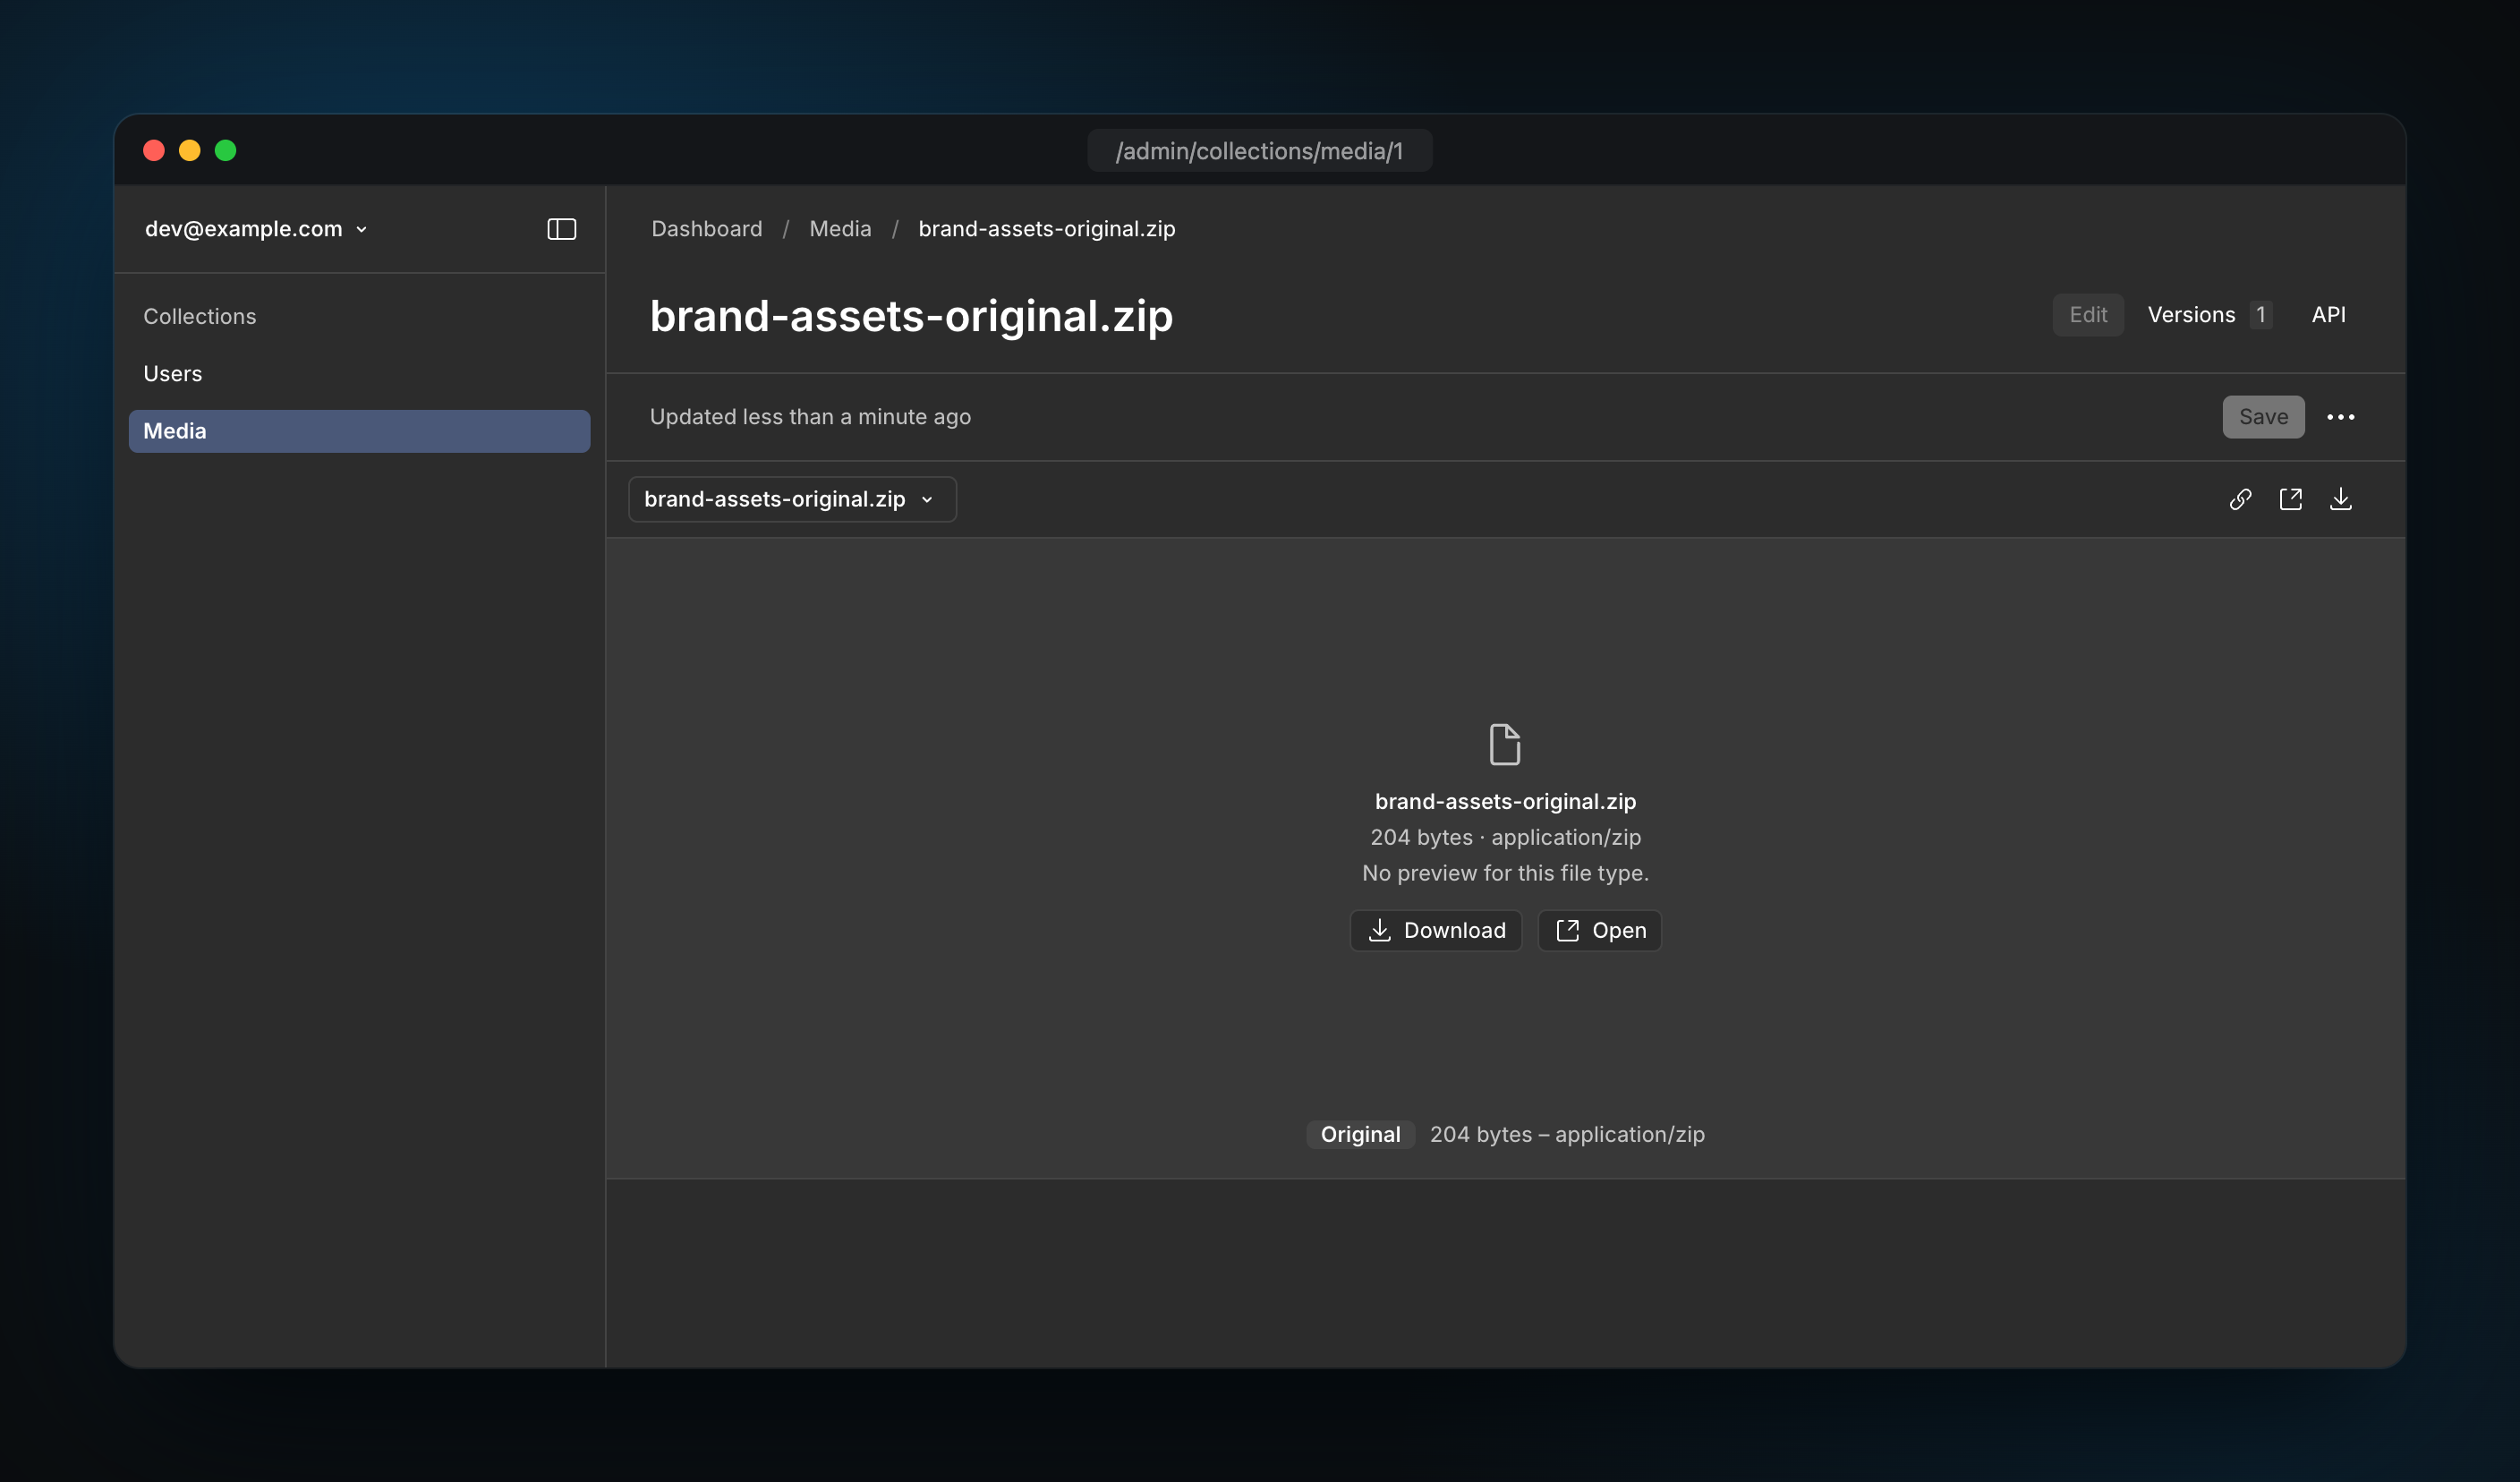2520x1482 pixels.
Task: Click the Open button in preview
Action: 1599,930
